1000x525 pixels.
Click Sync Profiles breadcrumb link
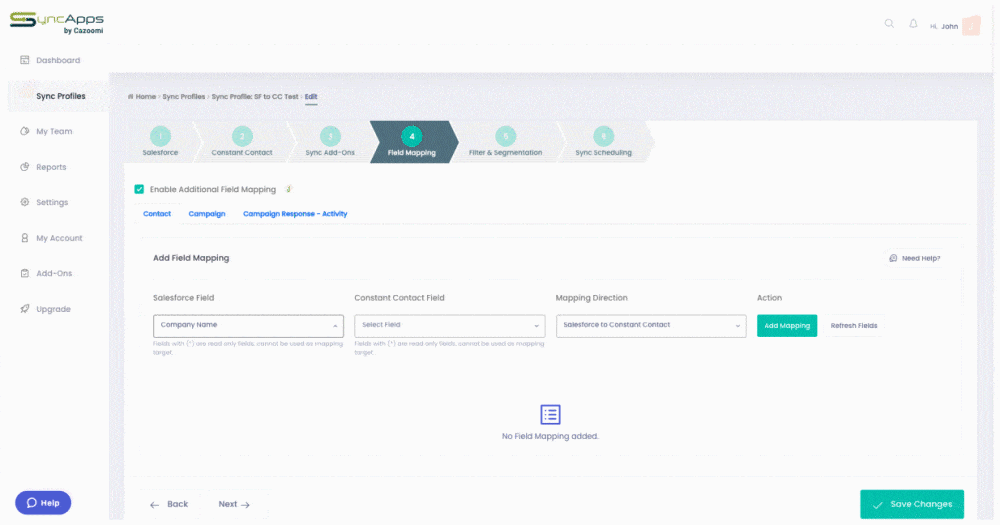[x=184, y=97]
